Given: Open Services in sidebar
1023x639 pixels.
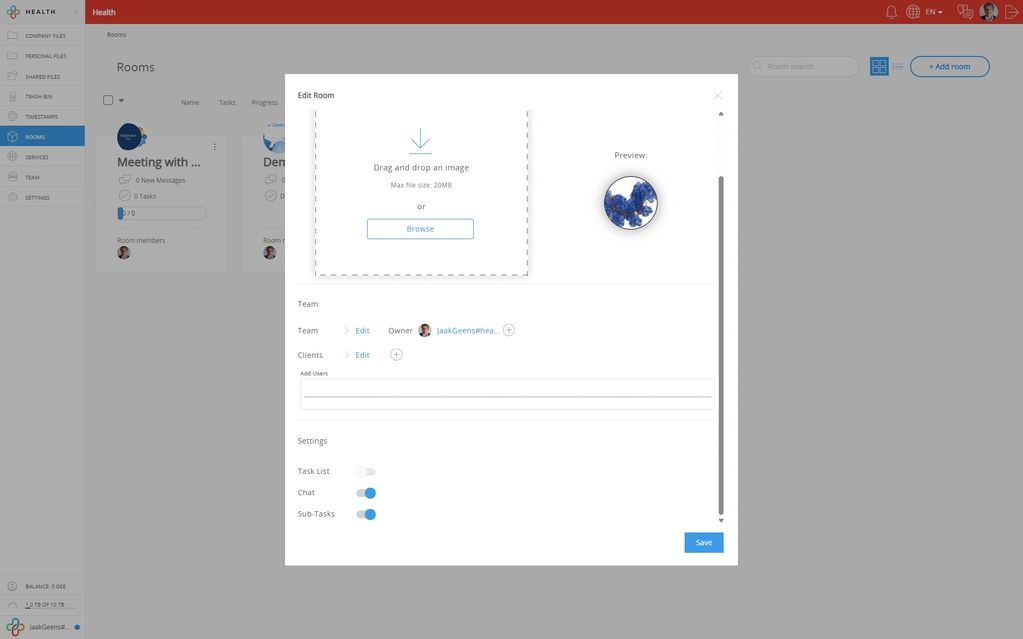Looking at the screenshot, I should click(42, 157).
